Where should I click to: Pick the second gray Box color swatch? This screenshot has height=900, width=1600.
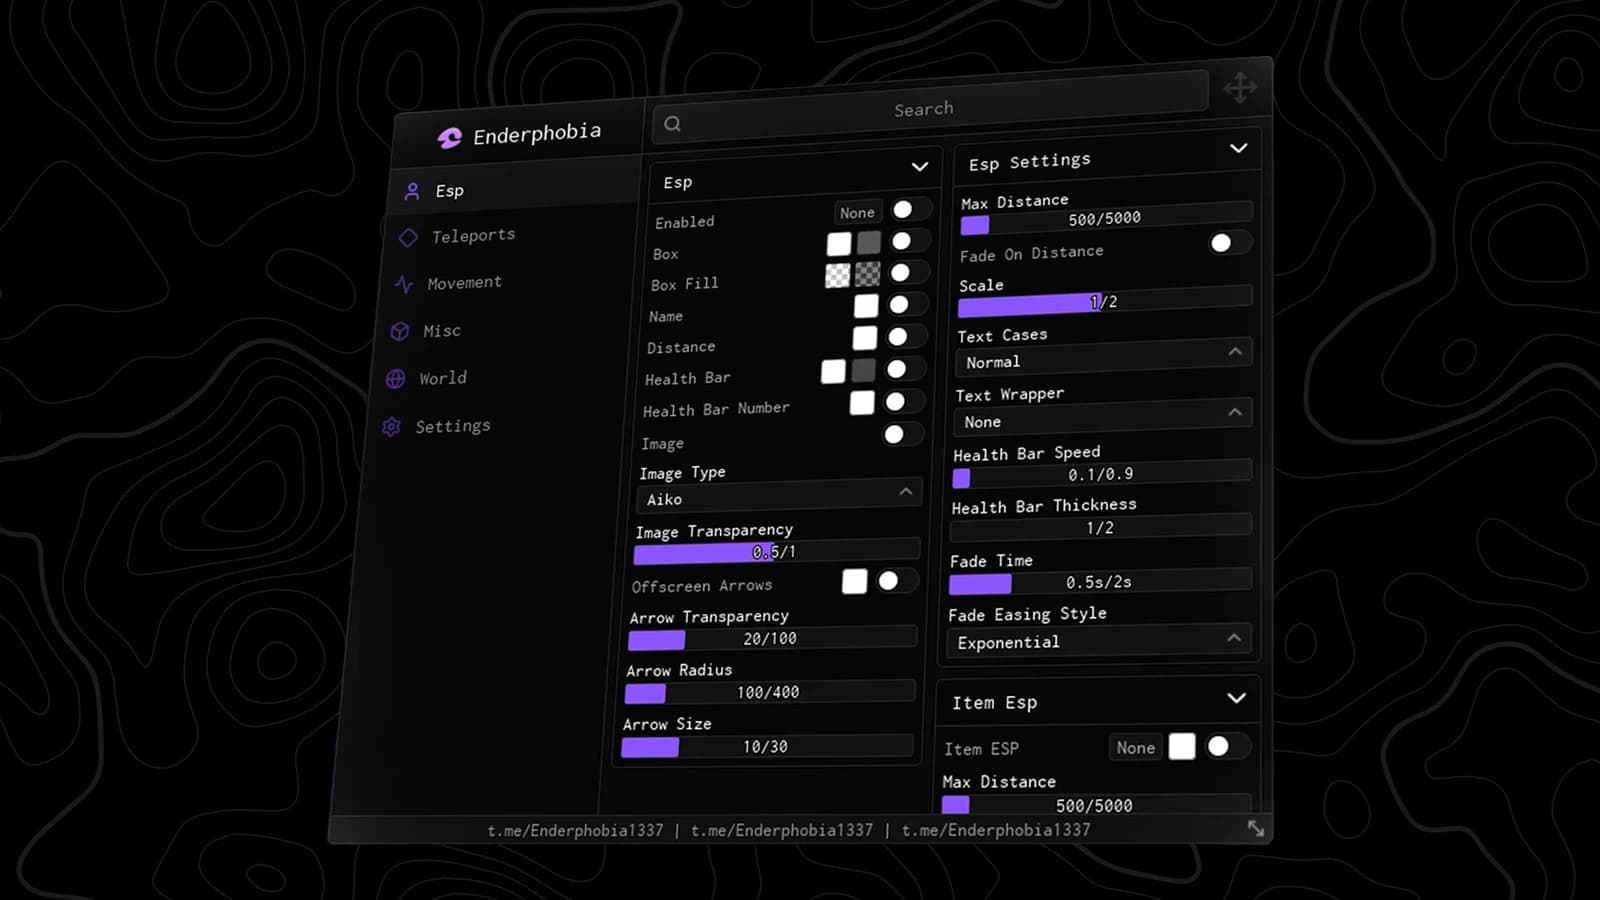coord(869,242)
